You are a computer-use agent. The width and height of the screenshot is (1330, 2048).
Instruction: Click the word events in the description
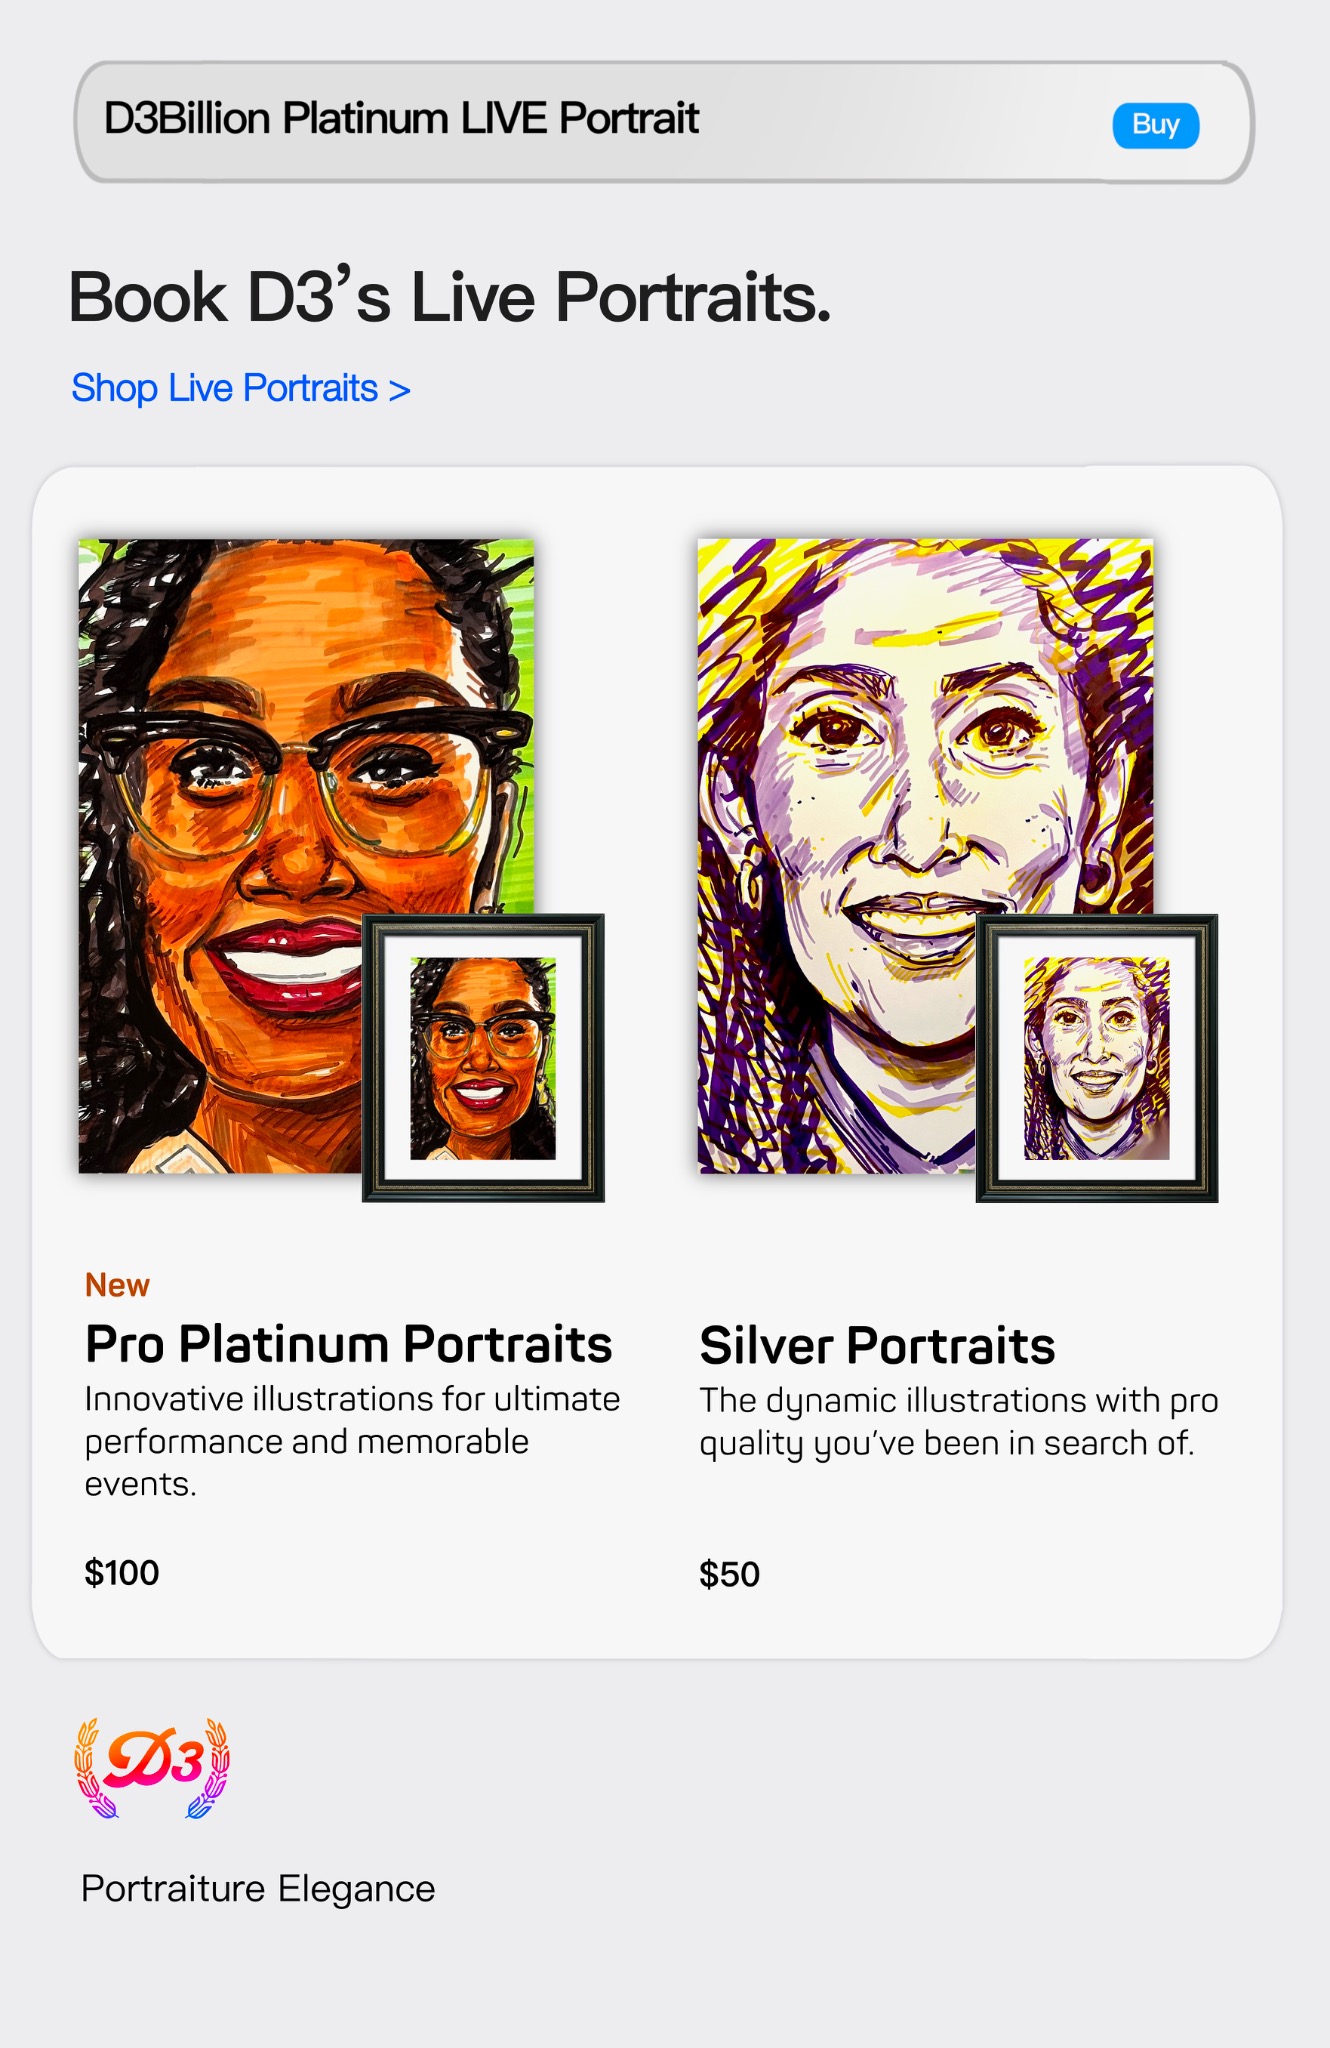click(139, 1485)
